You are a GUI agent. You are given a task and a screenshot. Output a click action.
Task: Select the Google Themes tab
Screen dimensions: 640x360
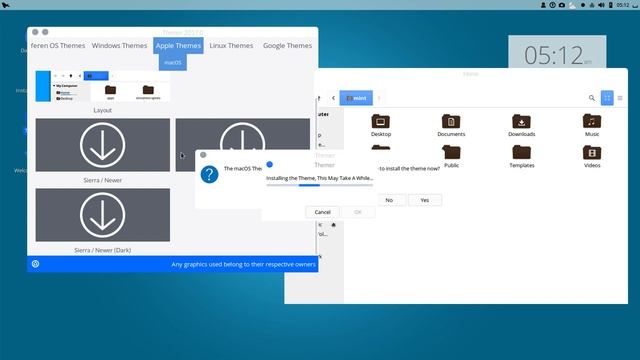tap(287, 46)
